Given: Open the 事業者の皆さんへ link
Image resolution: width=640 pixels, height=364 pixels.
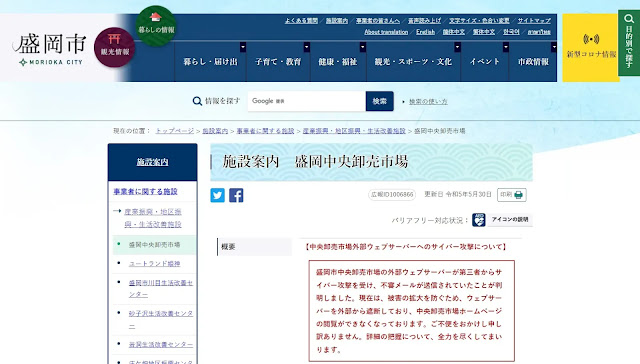Looking at the screenshot, I should point(378,20).
